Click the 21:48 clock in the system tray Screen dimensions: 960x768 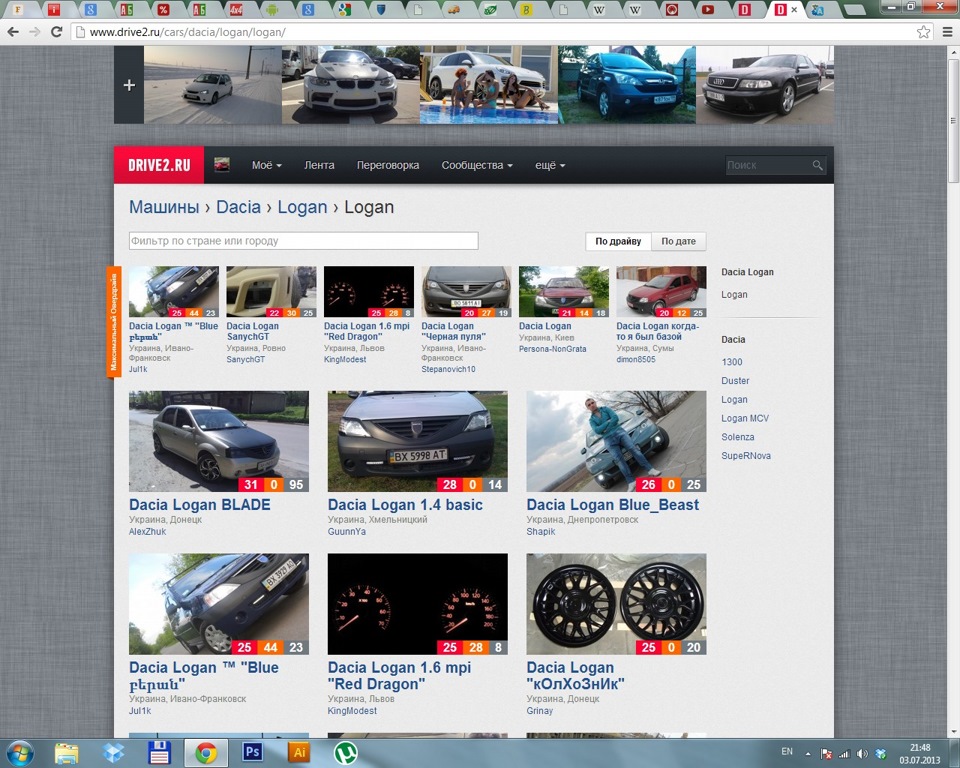[x=920, y=747]
